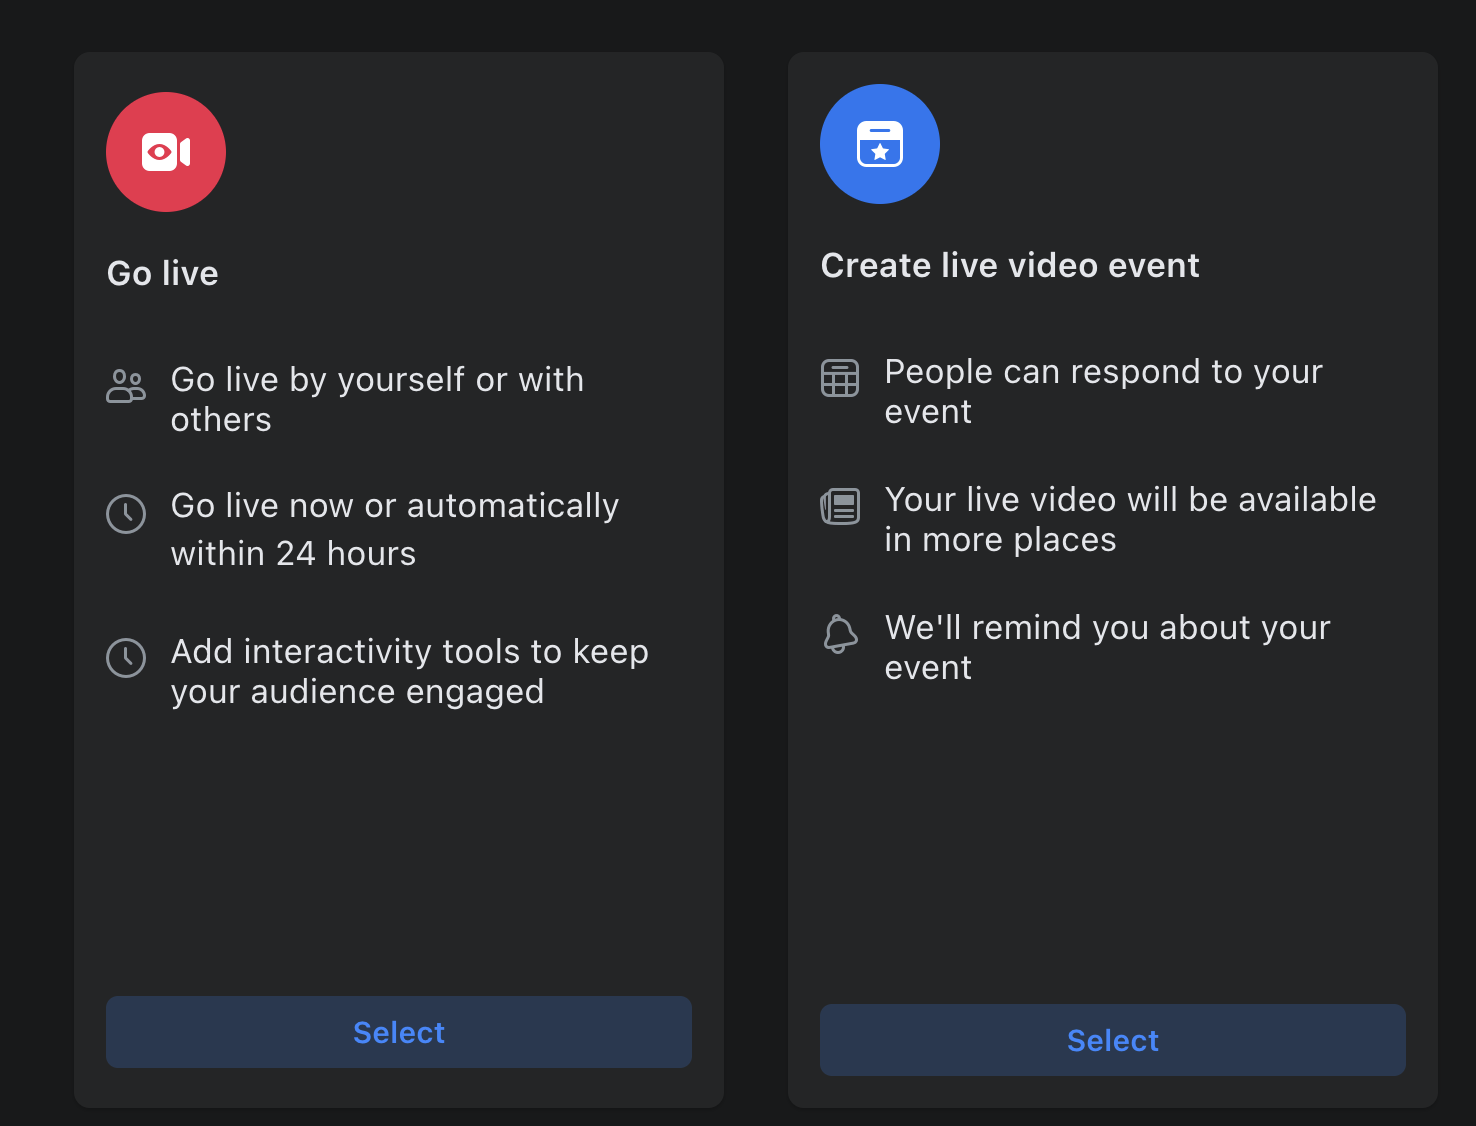Click 'People can respond to your event' text
Screen dimensions: 1476x1126
(x=1103, y=391)
